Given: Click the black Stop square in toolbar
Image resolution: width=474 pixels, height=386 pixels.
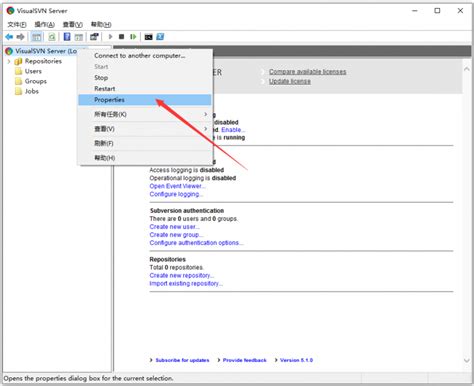Looking at the screenshot, I should pyautogui.click(x=121, y=37).
